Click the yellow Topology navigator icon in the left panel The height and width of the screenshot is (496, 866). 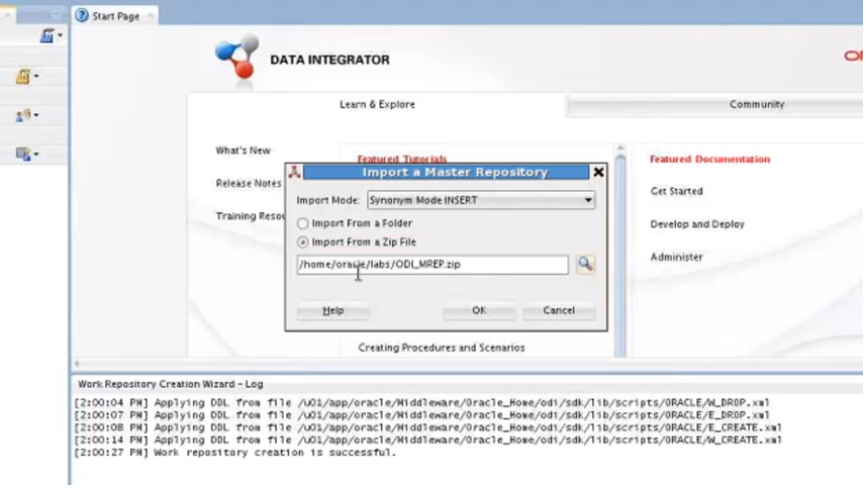tap(23, 76)
